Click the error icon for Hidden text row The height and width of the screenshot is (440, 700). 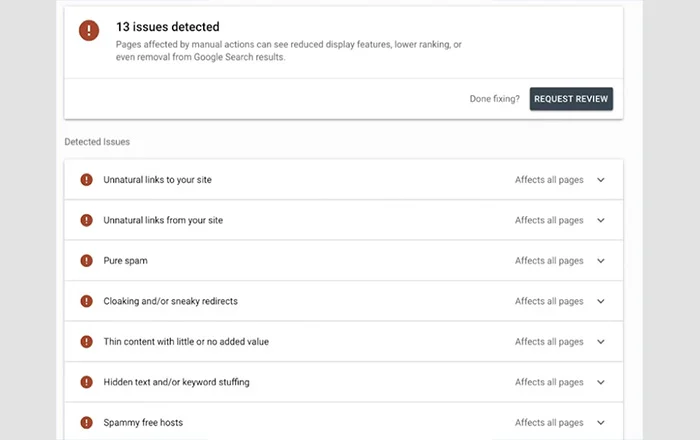86,382
